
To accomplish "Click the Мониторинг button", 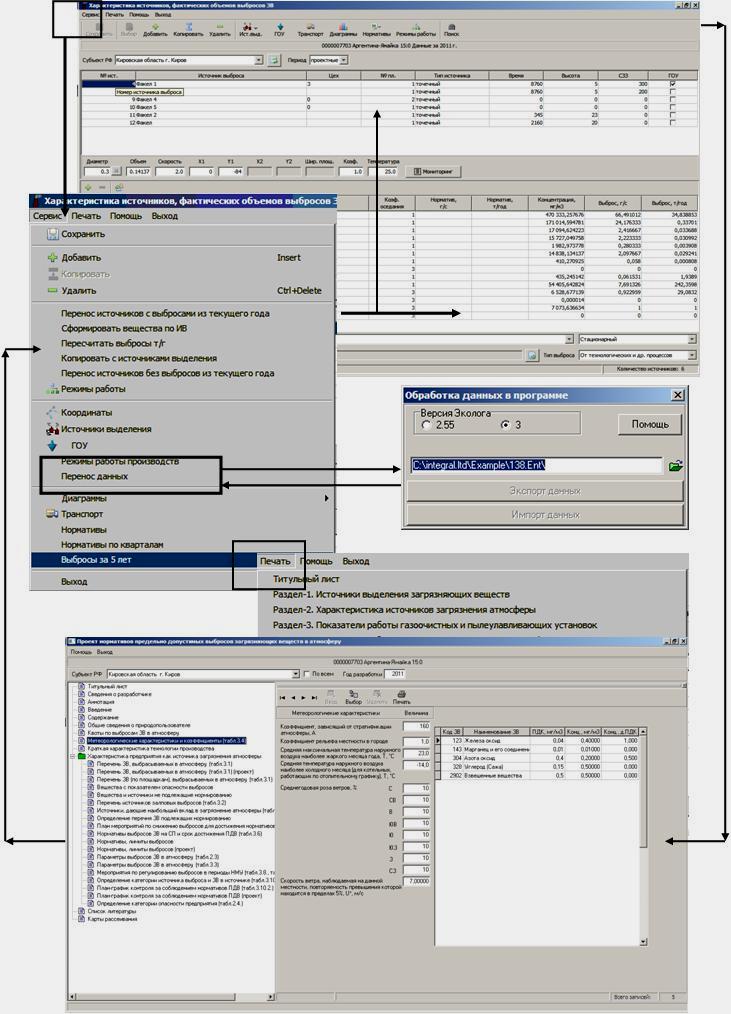I will tap(434, 171).
